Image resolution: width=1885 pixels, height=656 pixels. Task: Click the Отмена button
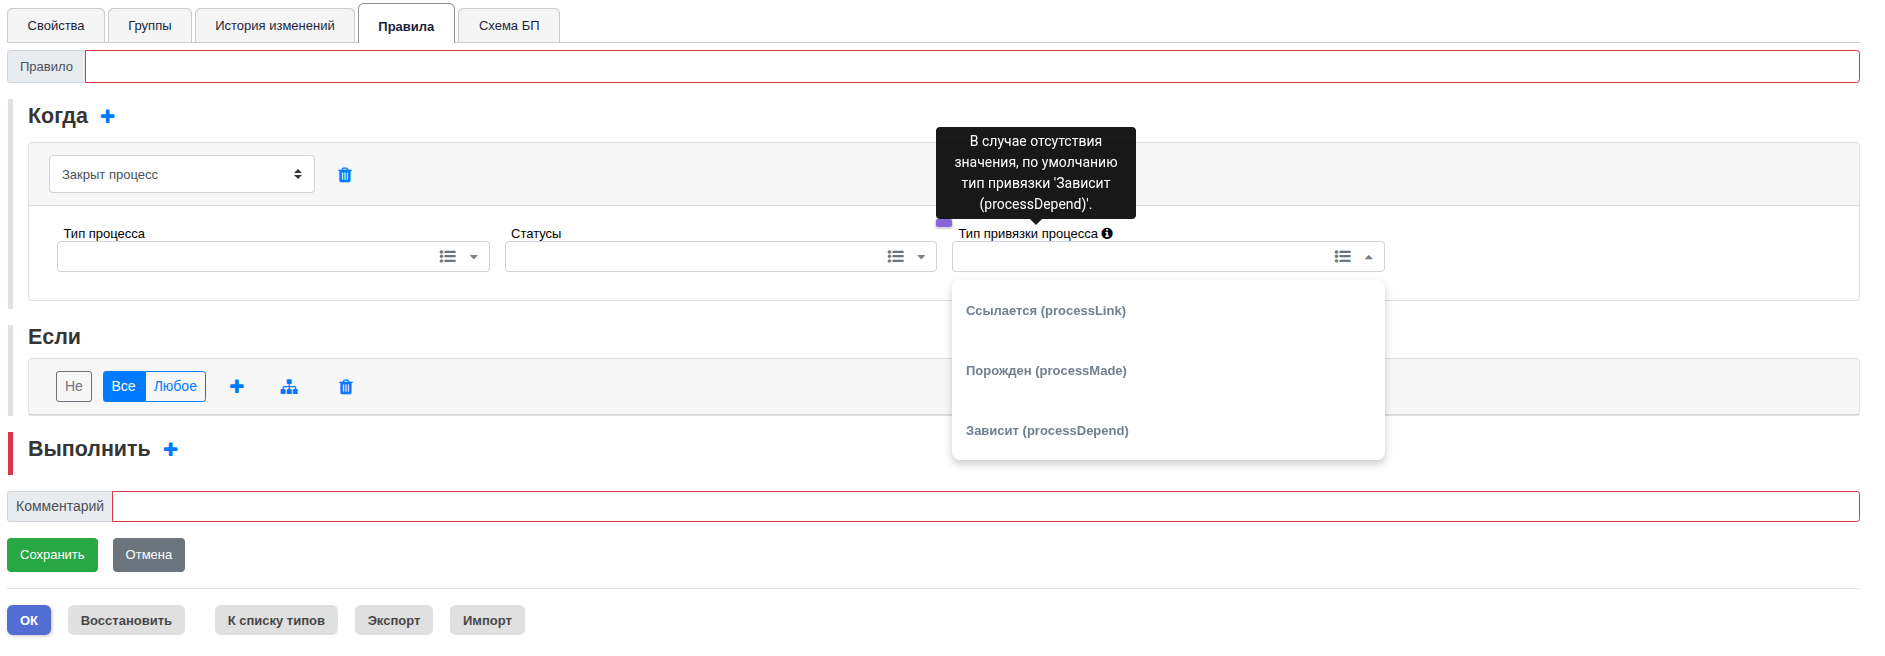[149, 555]
